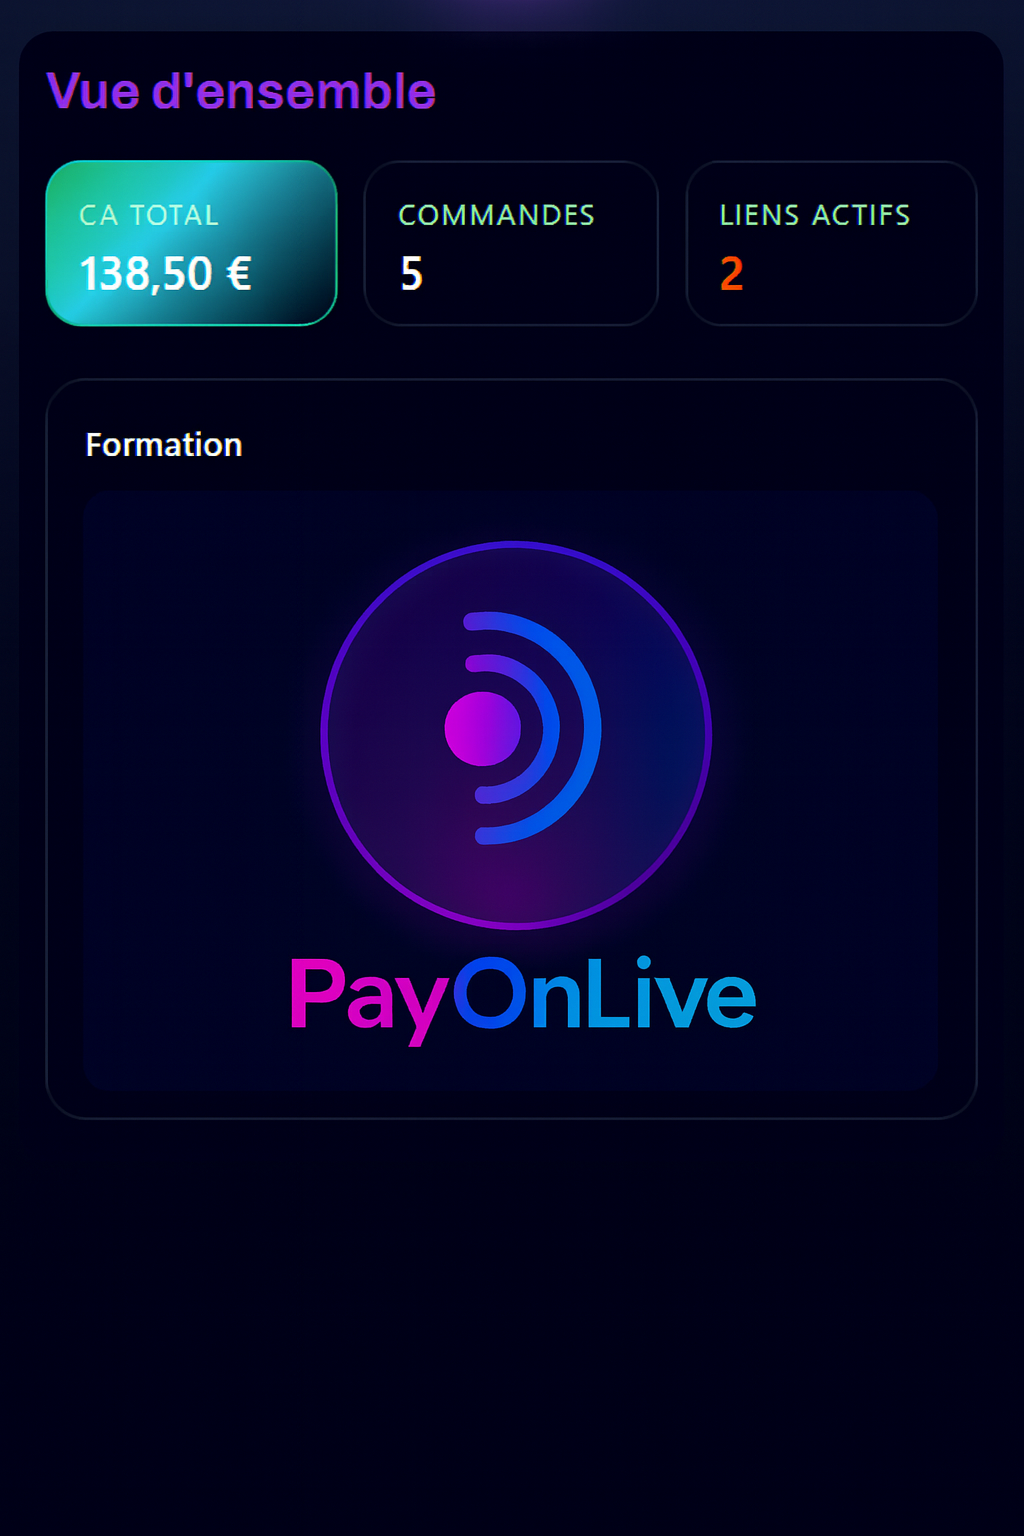Screen dimensions: 1024x1536
Task: Click the pink dot inside the logo
Action: tap(483, 729)
